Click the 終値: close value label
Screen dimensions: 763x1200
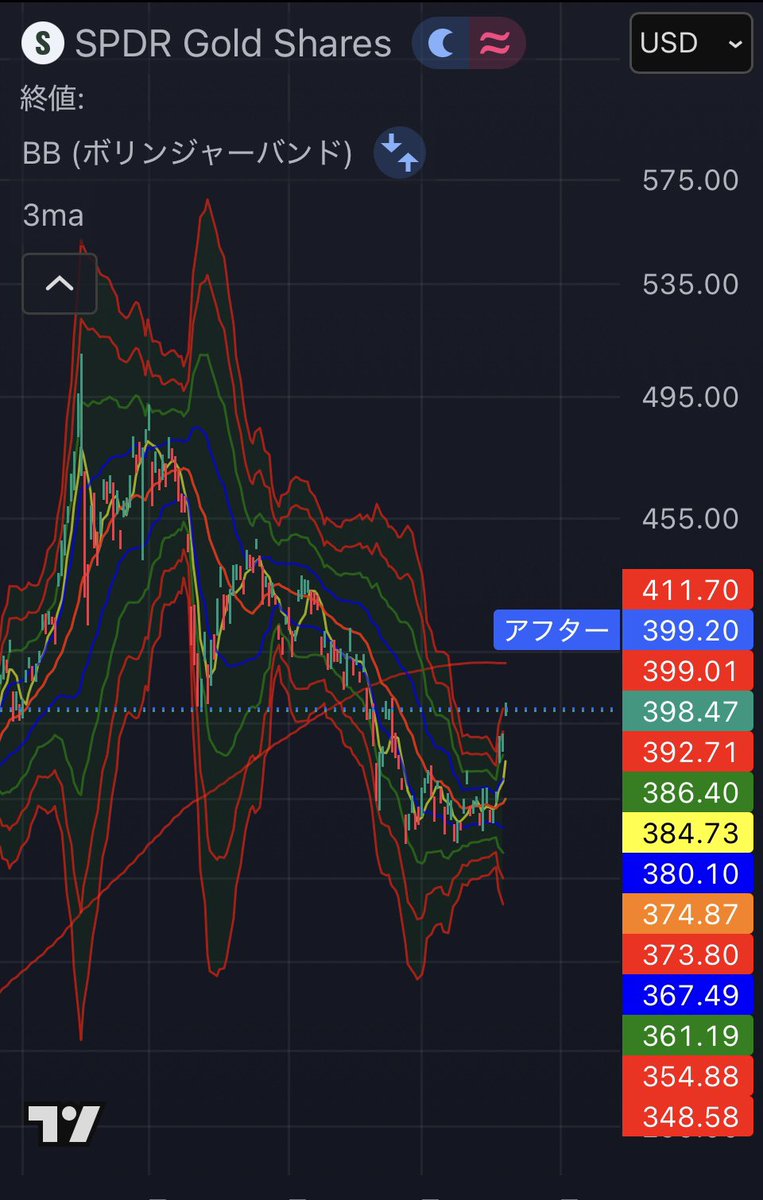(x=53, y=98)
